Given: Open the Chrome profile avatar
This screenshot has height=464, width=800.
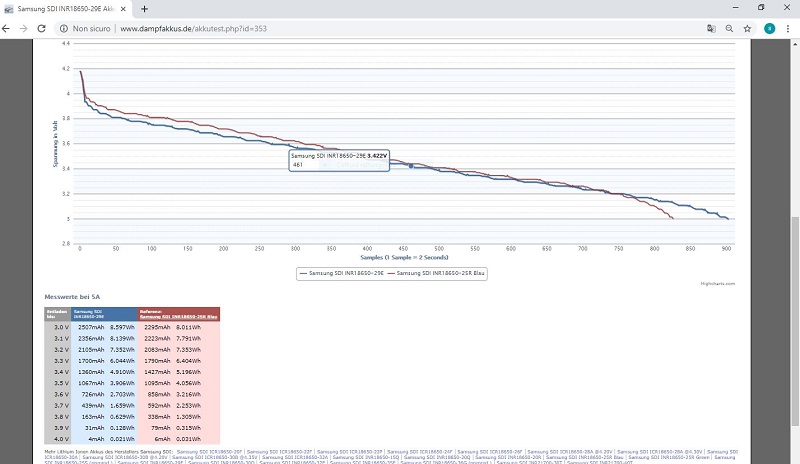Looking at the screenshot, I should 769,29.
